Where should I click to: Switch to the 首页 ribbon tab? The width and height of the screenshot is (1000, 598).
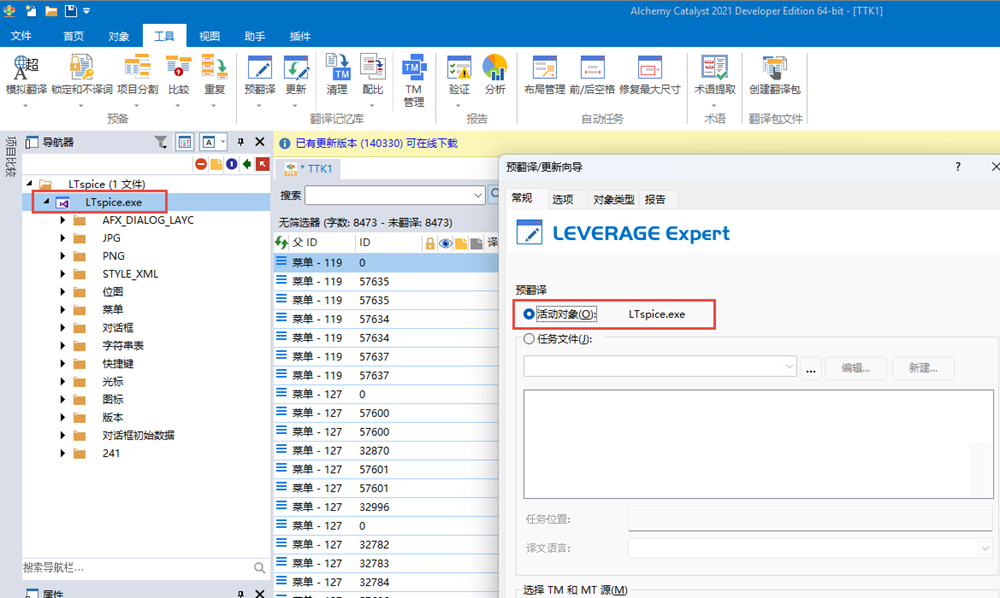click(x=73, y=36)
